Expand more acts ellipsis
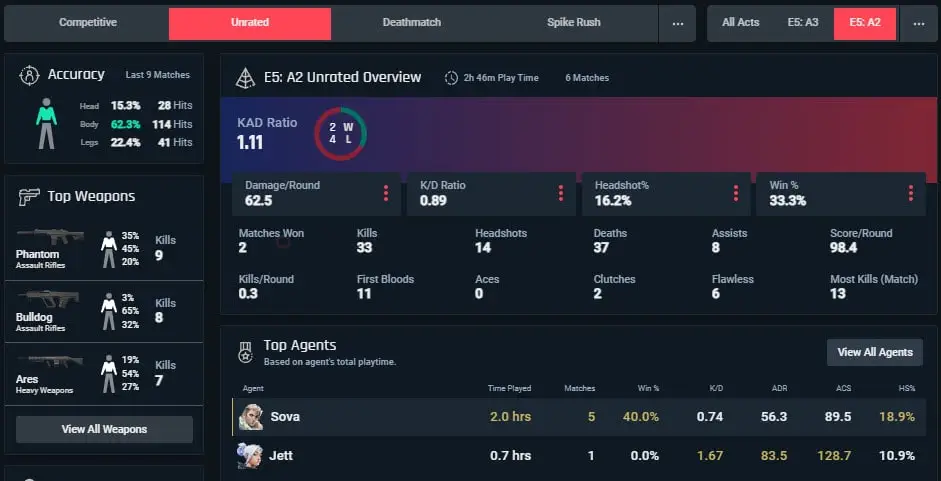 click(918, 23)
